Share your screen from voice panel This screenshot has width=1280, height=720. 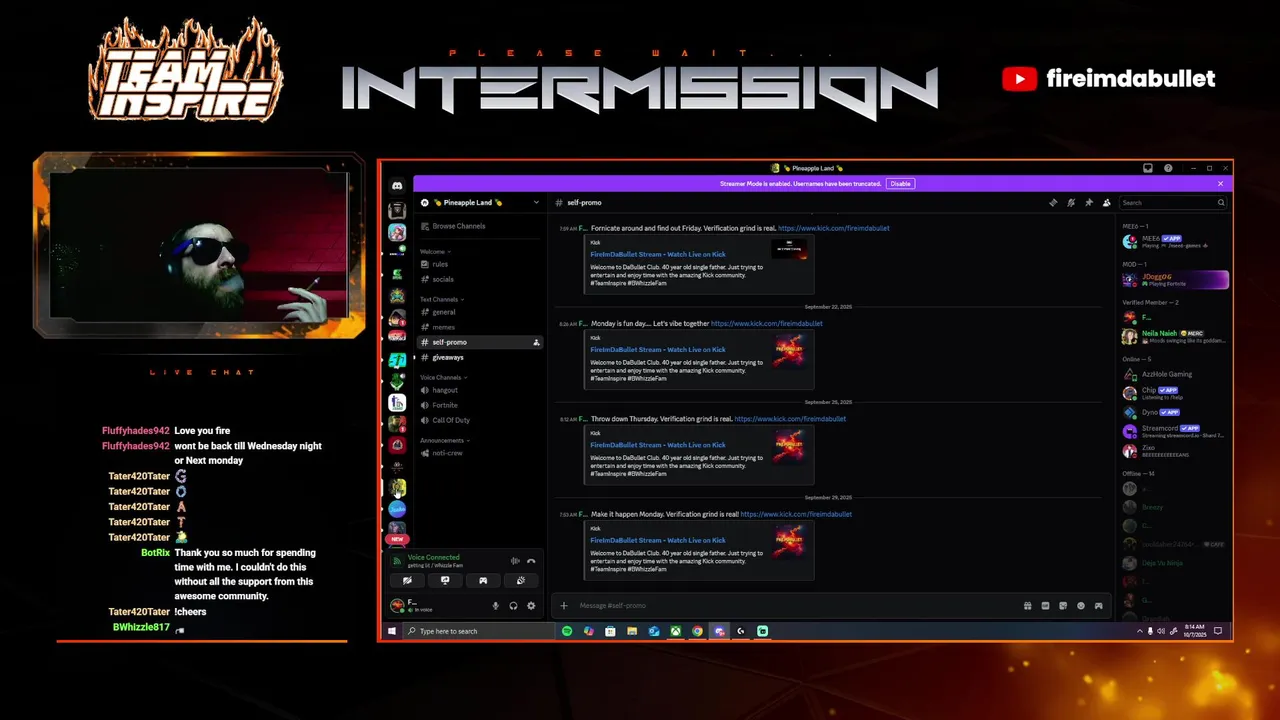click(445, 580)
